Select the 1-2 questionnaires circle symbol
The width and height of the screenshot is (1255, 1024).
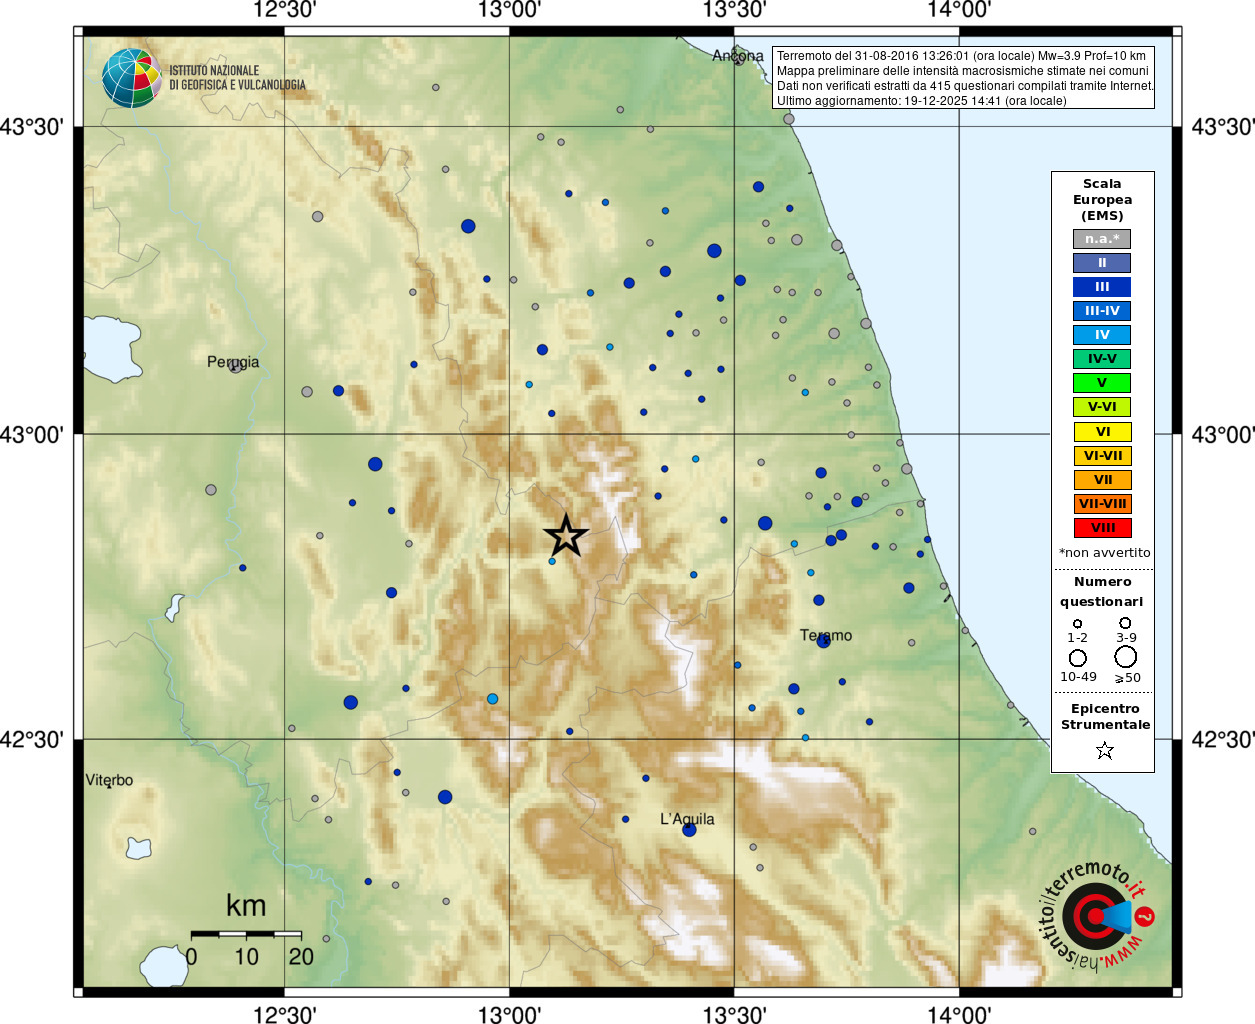coord(1077,623)
